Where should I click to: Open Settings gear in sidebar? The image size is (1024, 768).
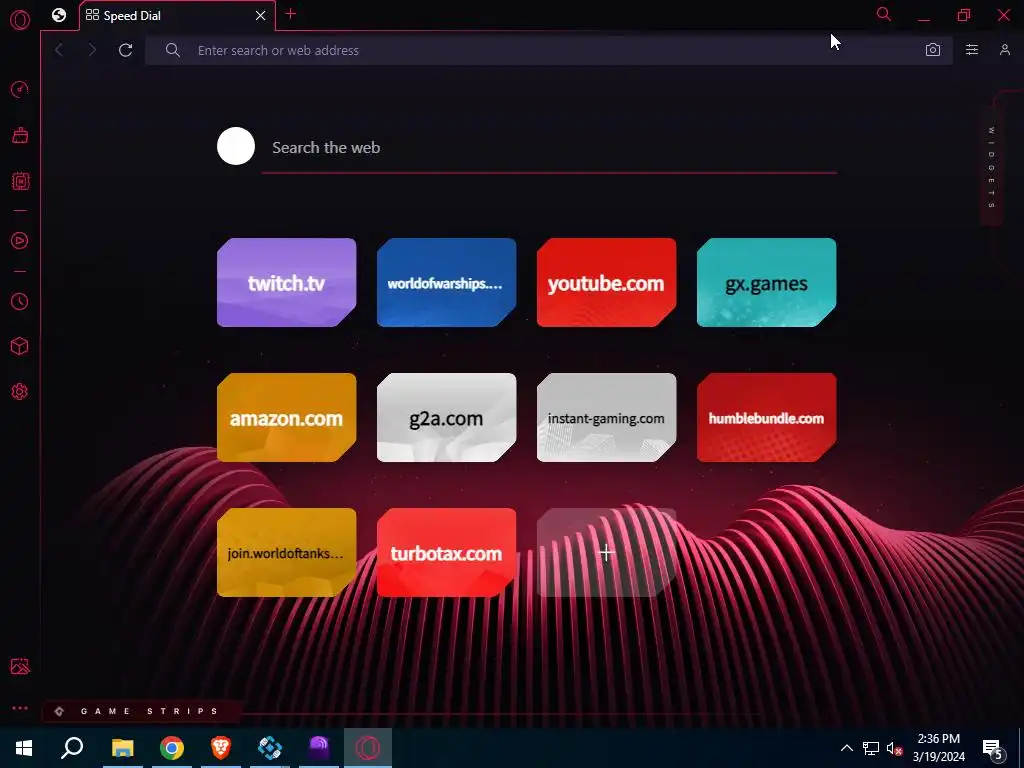pyautogui.click(x=20, y=391)
